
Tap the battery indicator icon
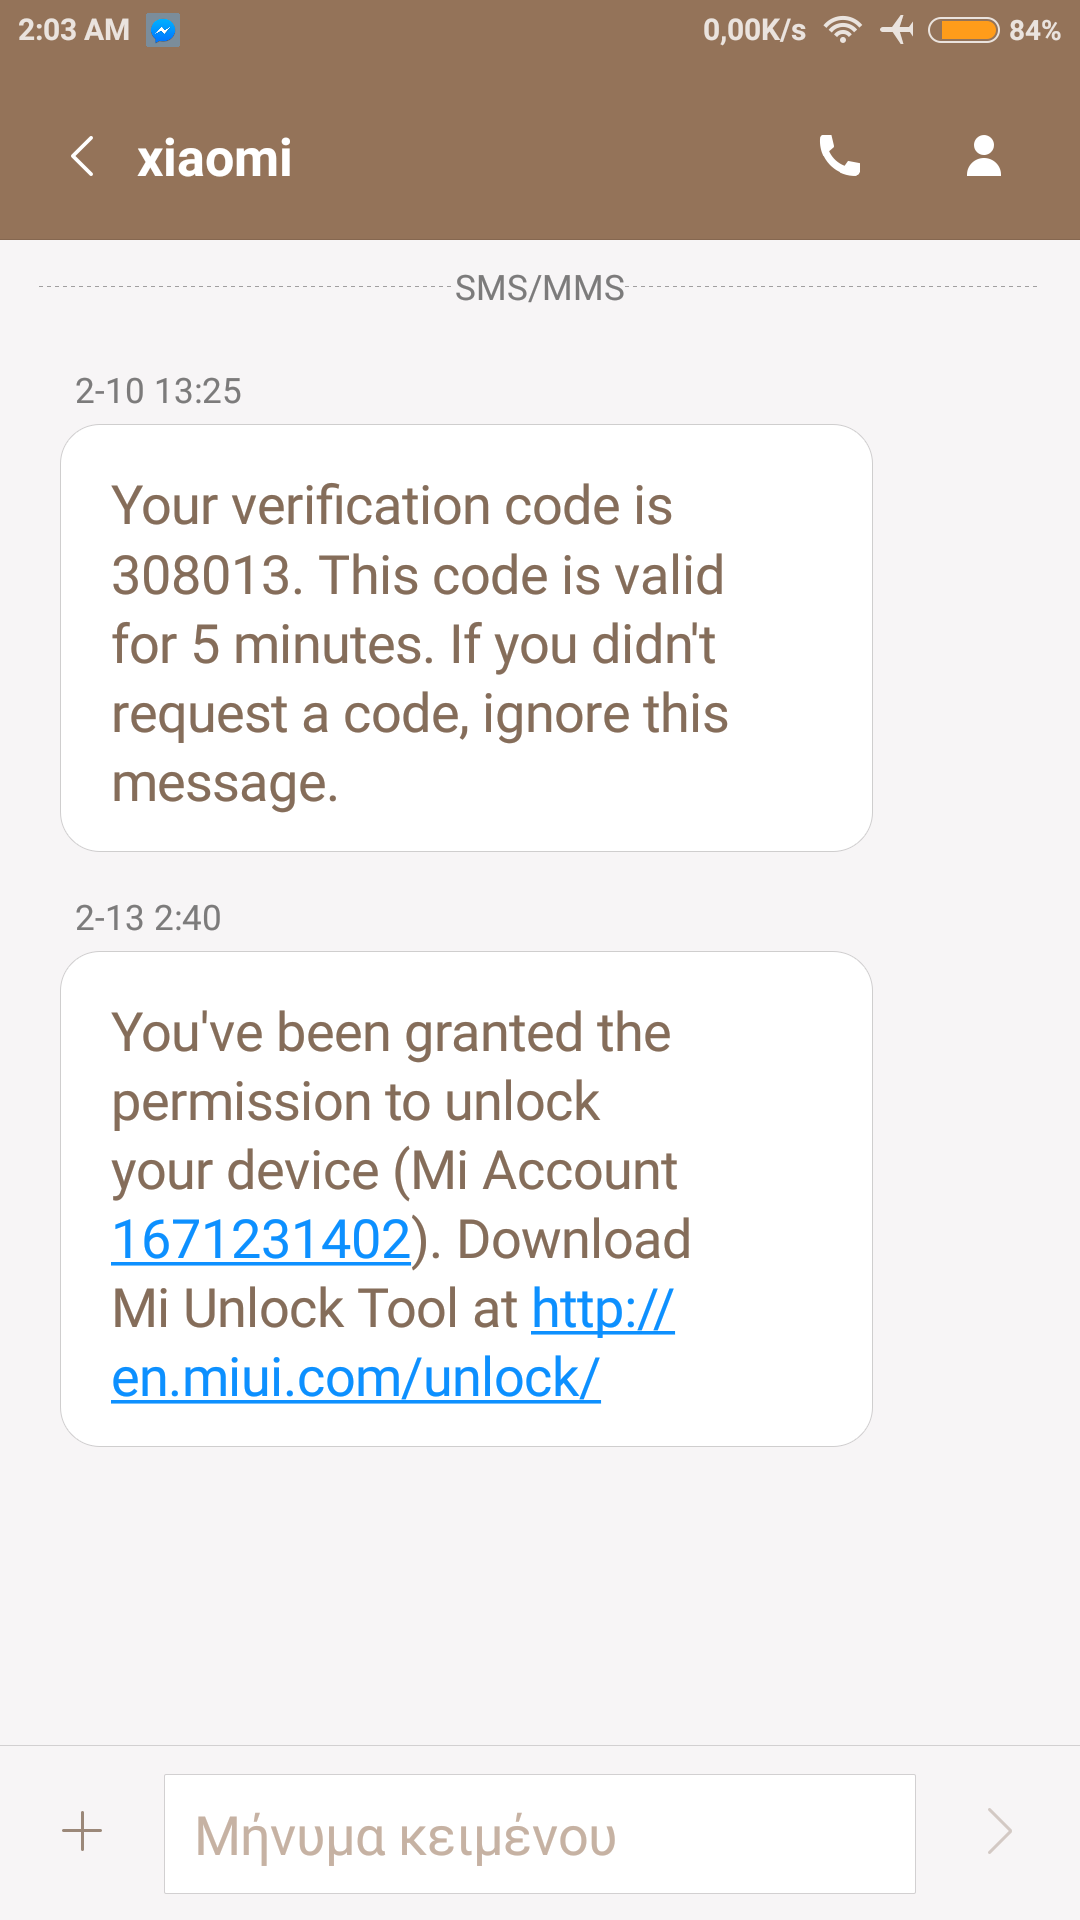[963, 30]
